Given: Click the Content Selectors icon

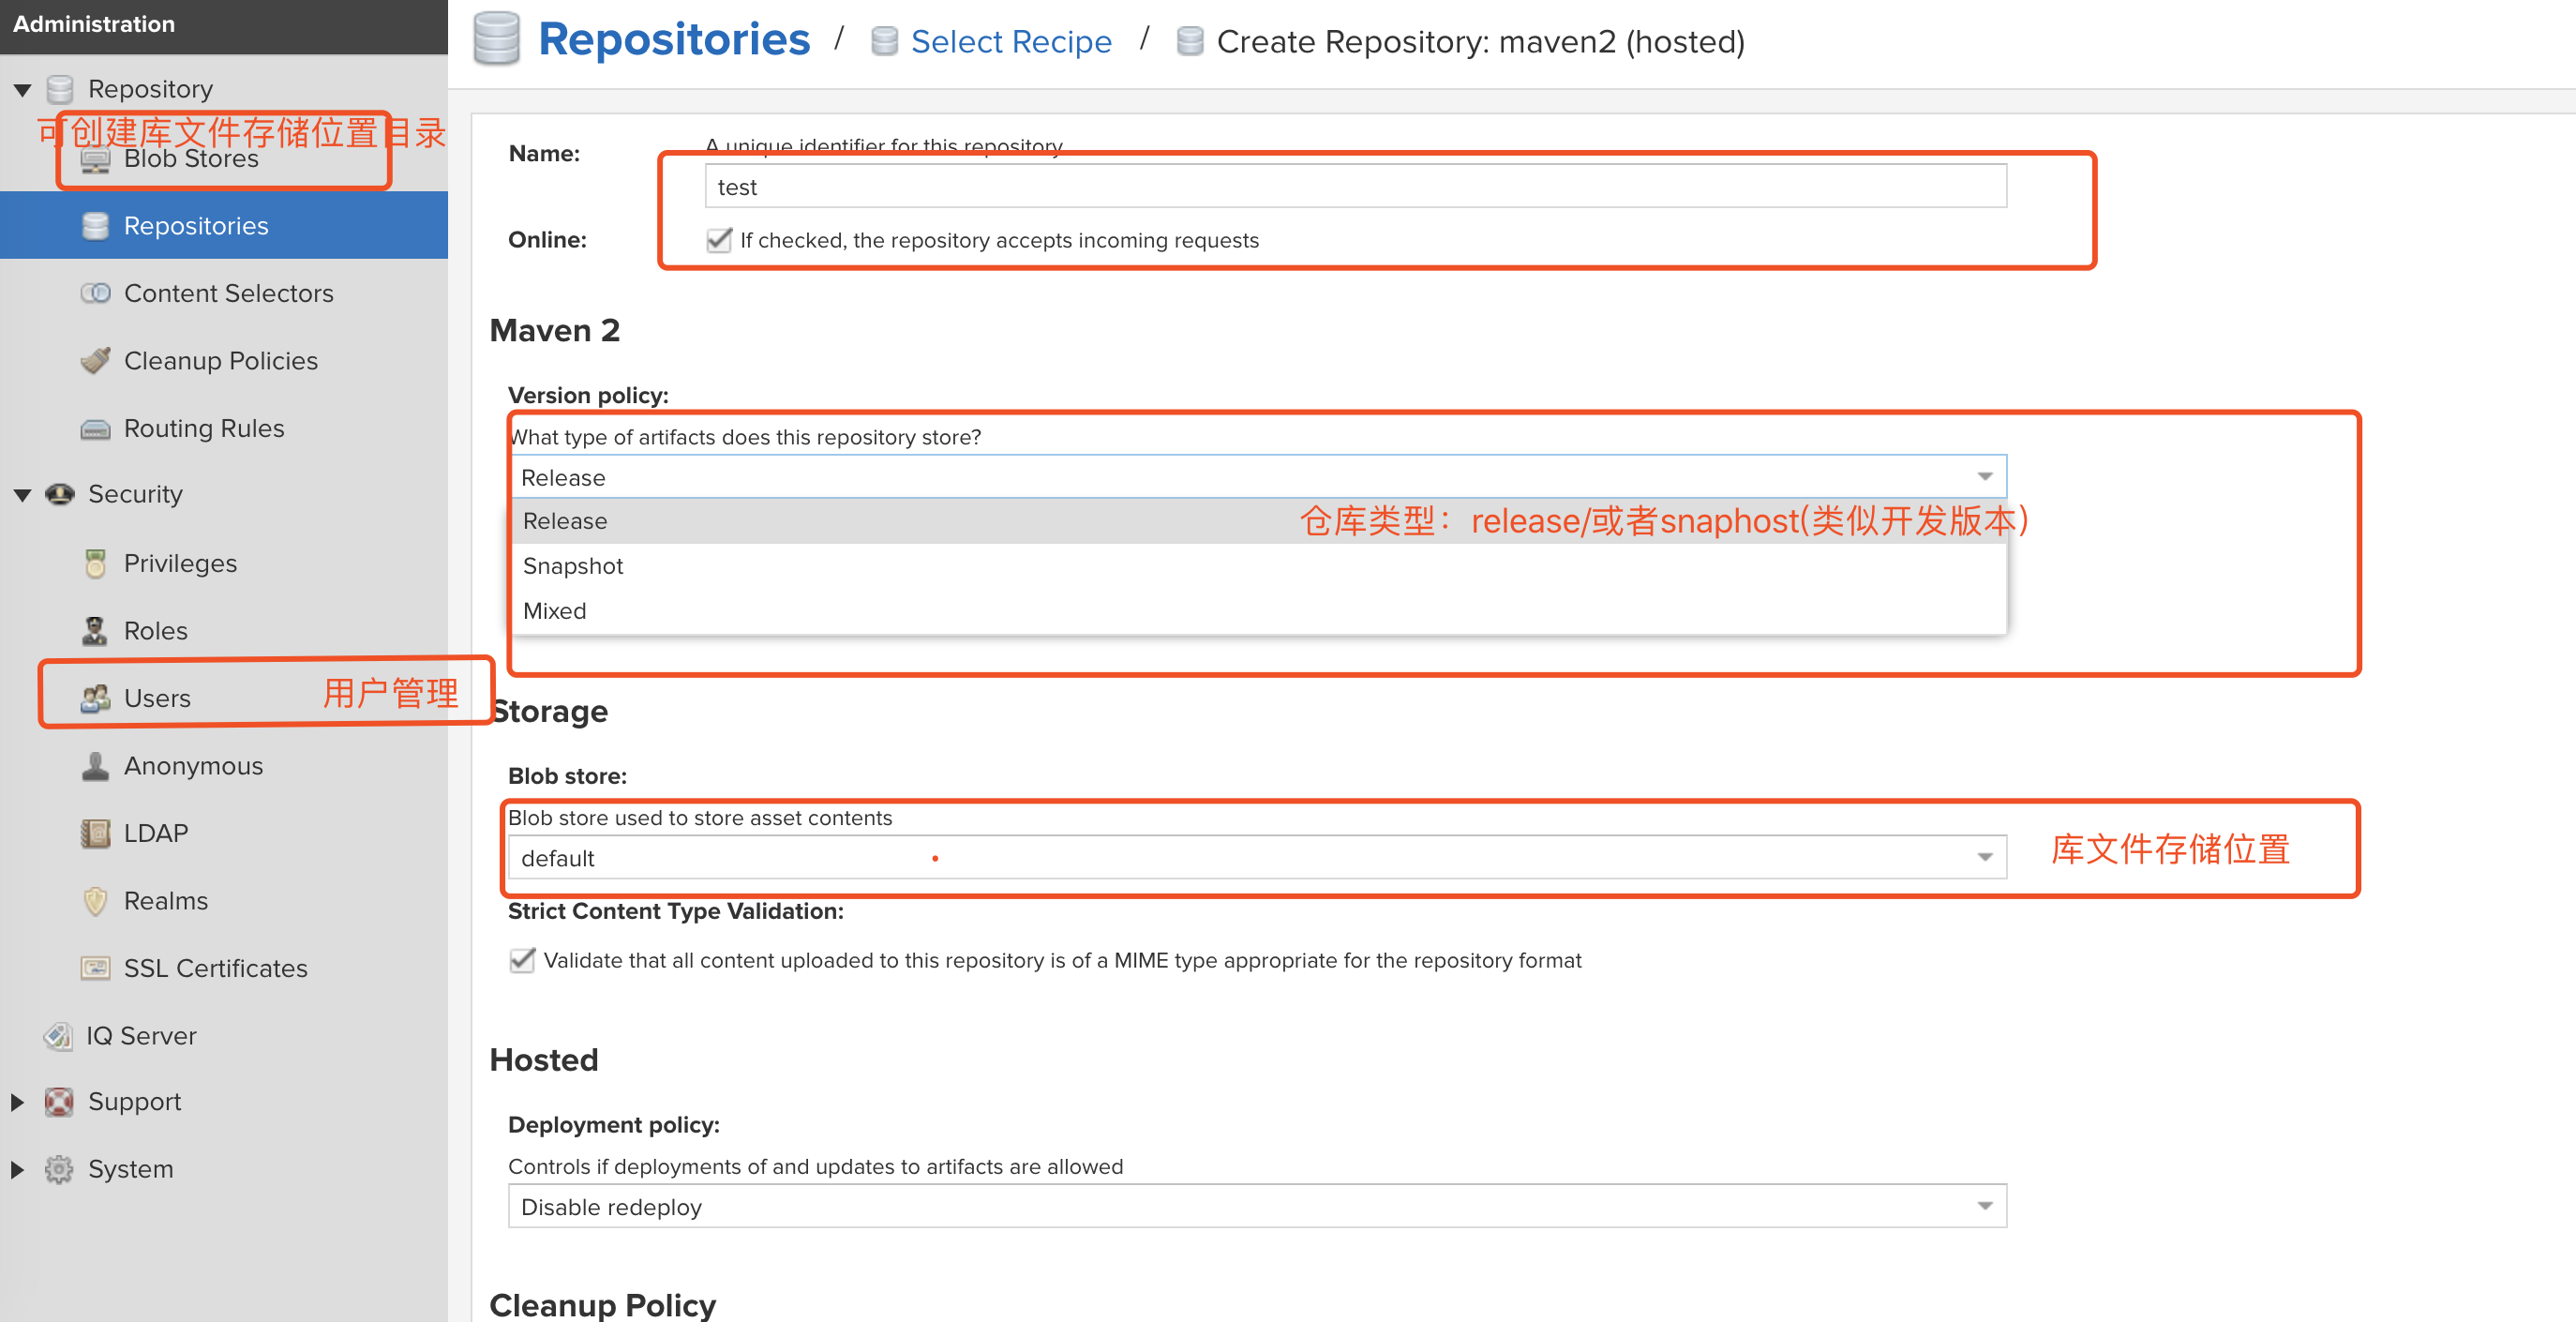Looking at the screenshot, I should pos(95,293).
